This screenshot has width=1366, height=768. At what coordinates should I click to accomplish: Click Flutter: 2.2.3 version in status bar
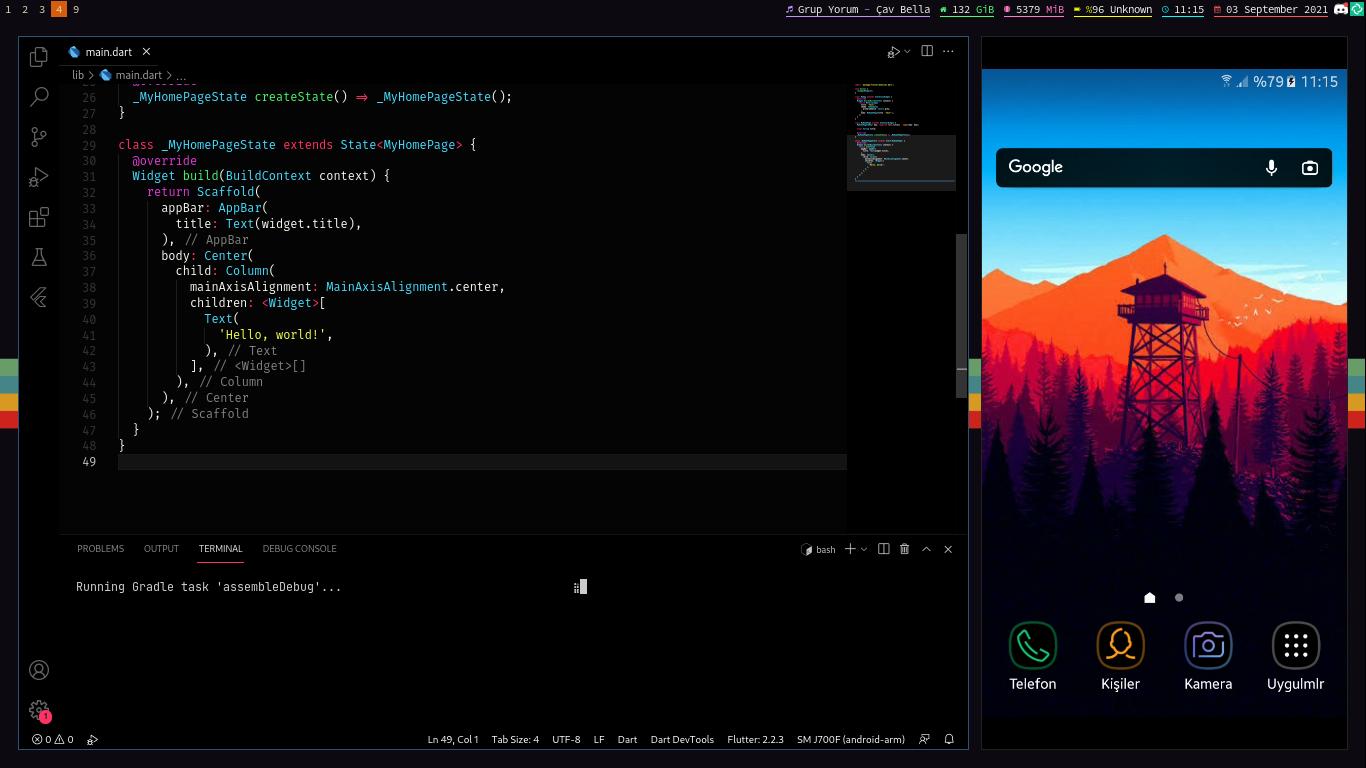tap(755, 739)
